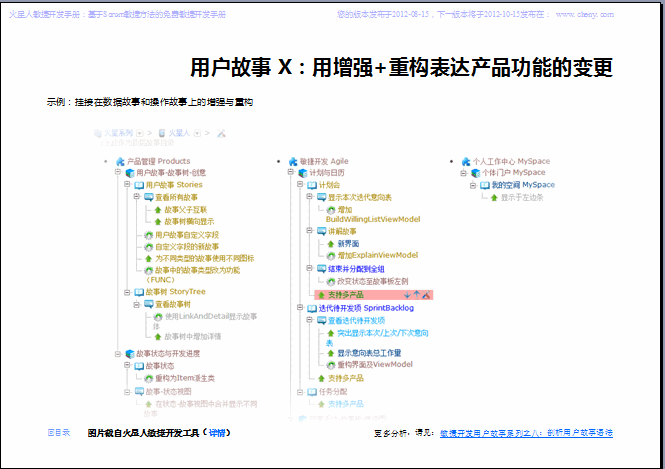Collapse the 故事状态与开发进度 node

click(x=118, y=354)
